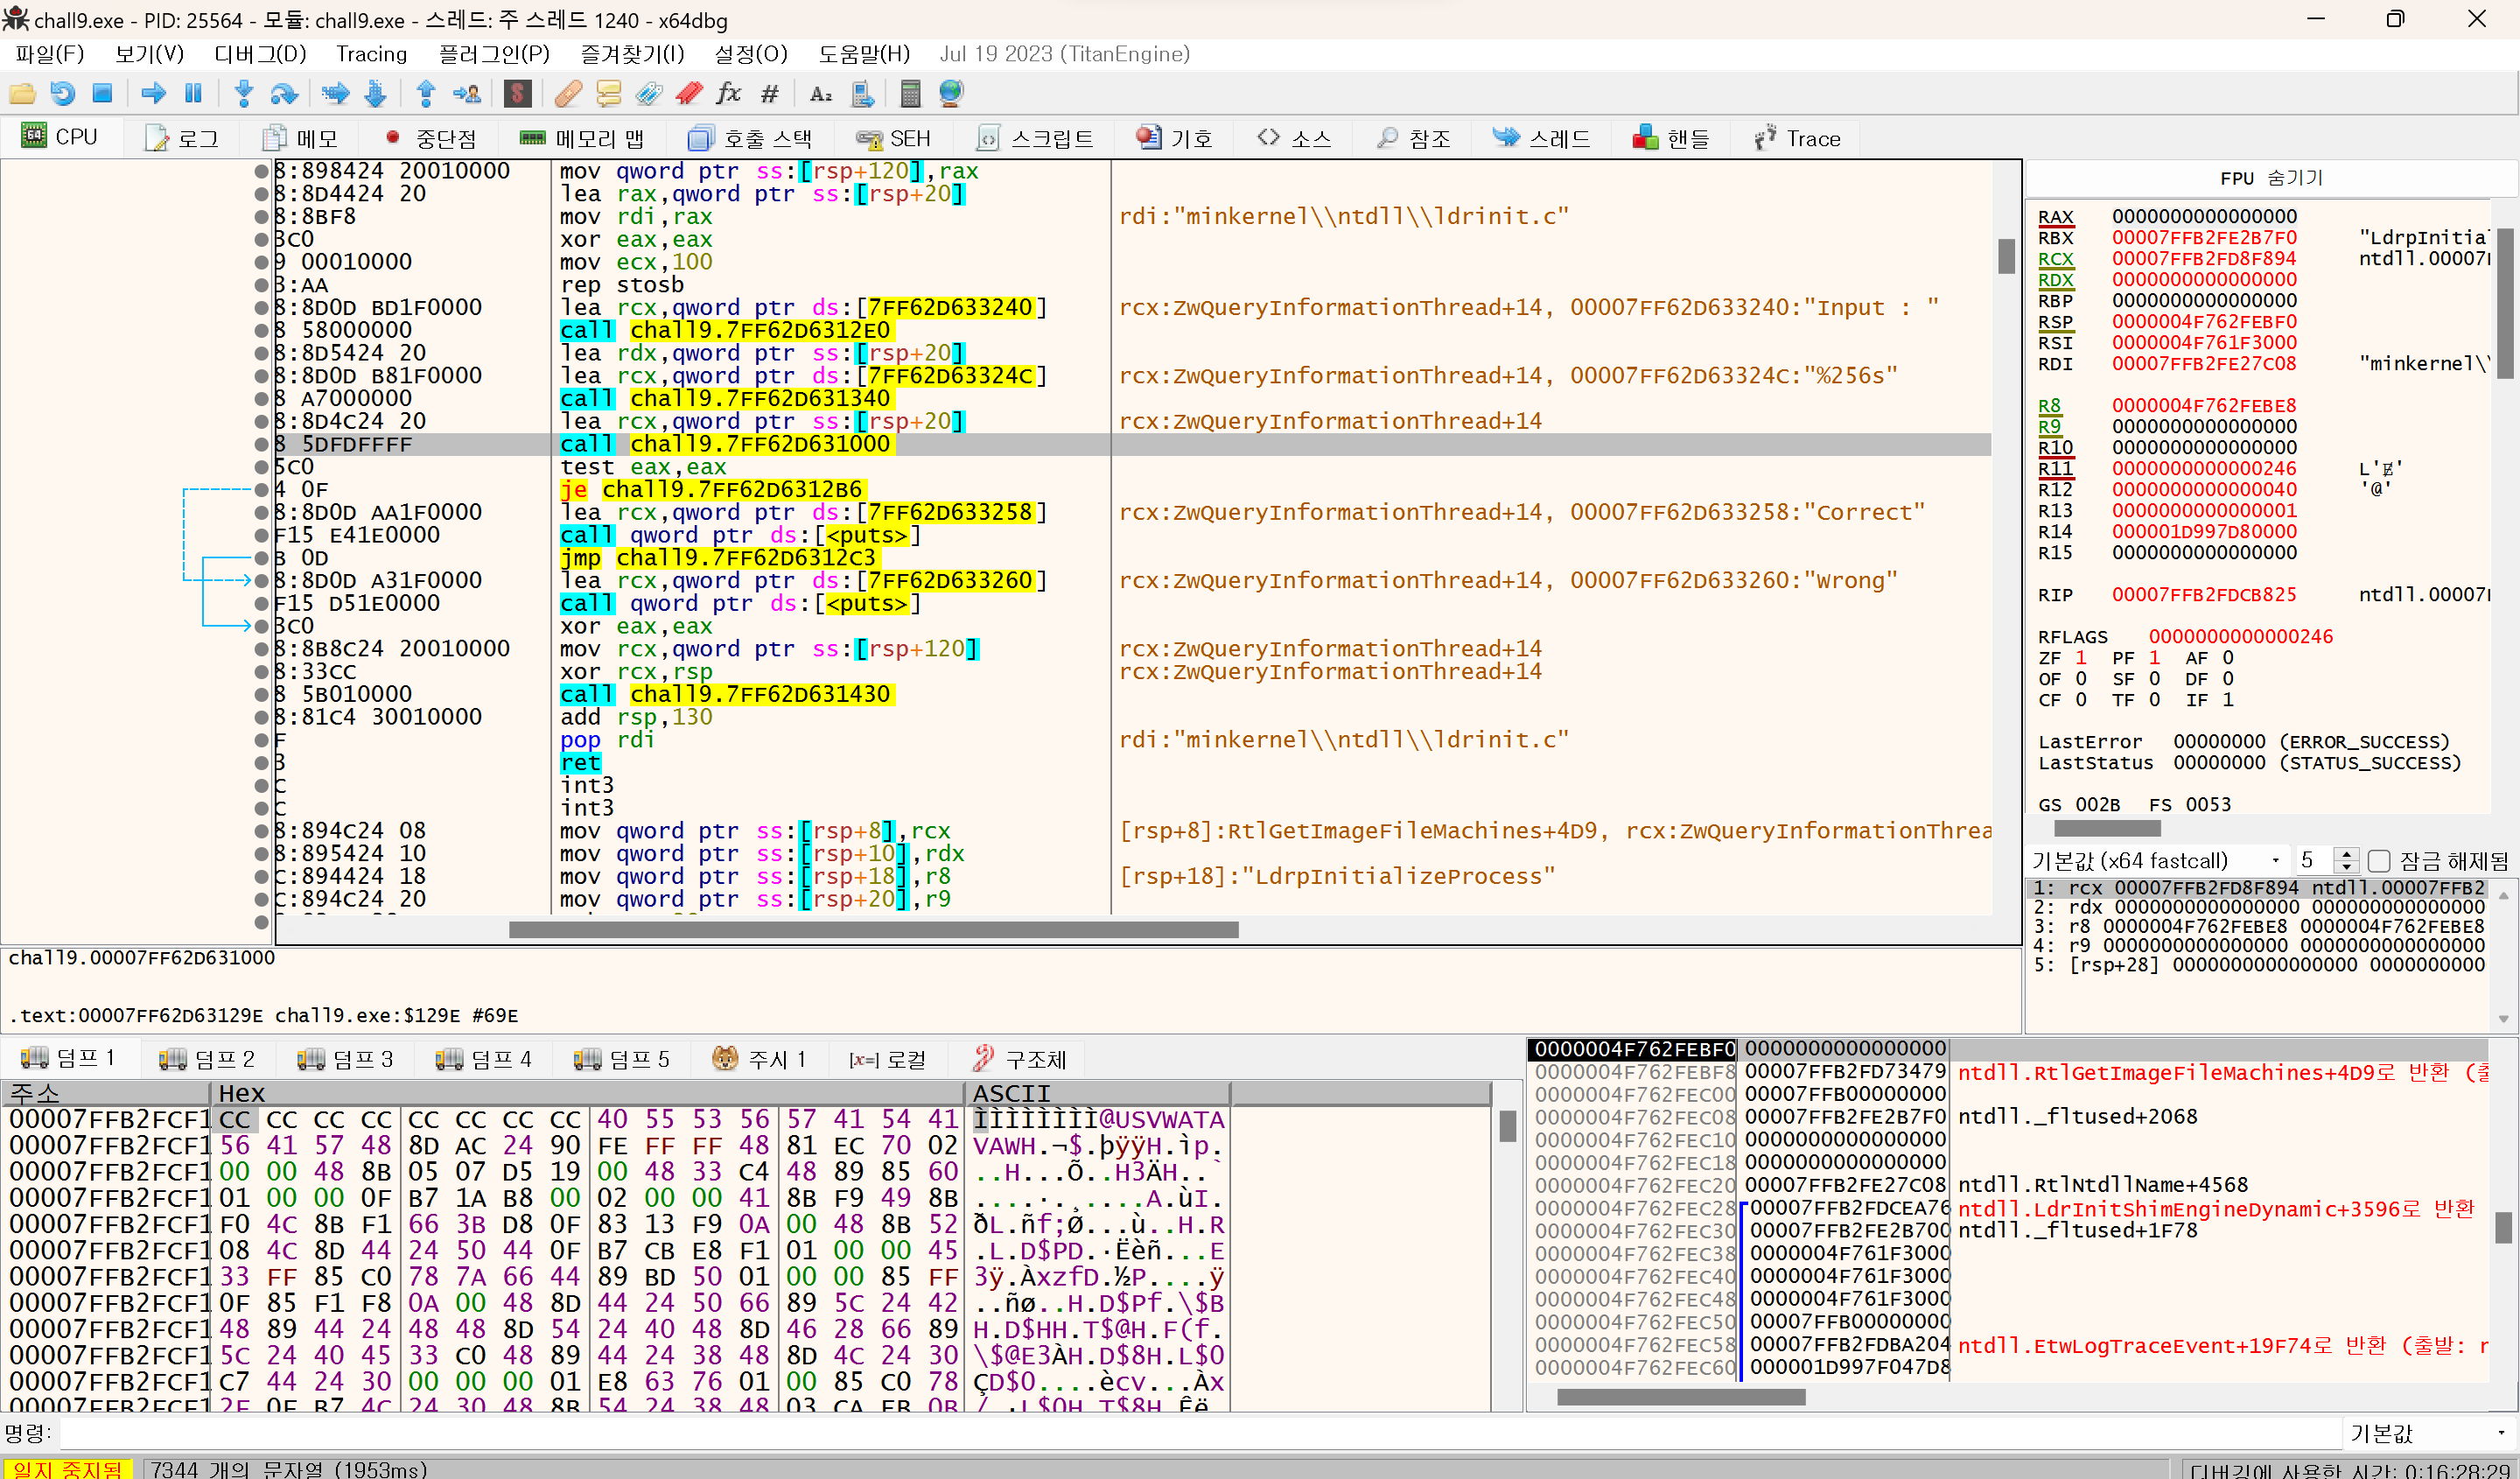
Task: Increase the argument count stepper
Action: pyautogui.click(x=2346, y=854)
